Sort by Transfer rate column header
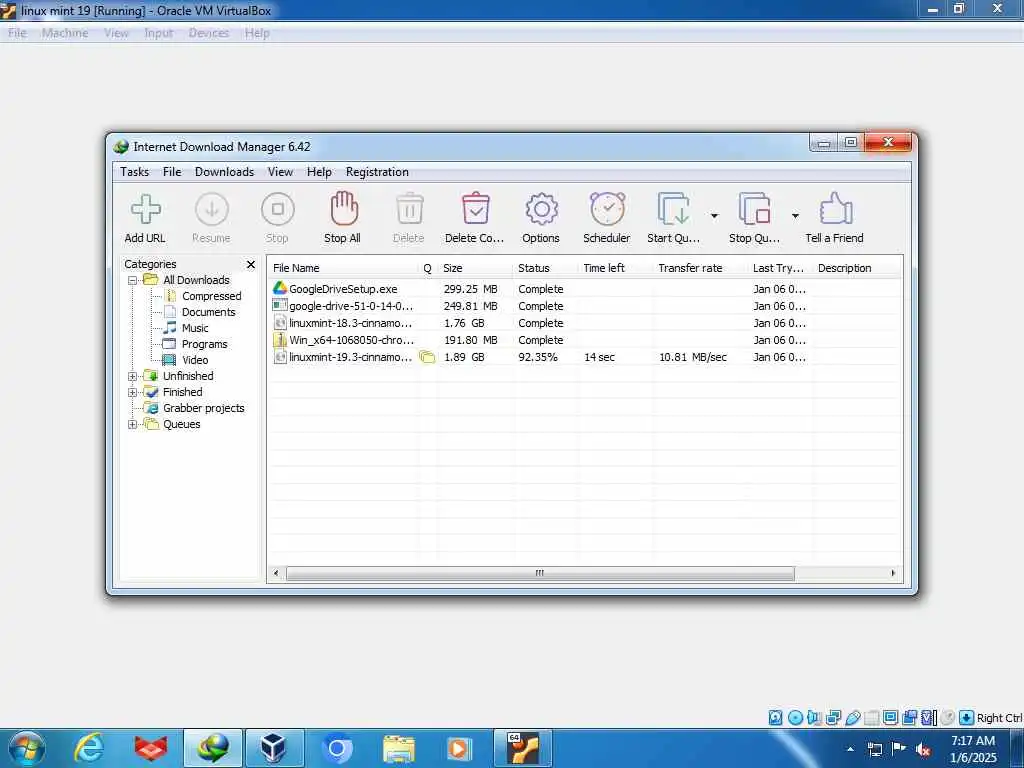The height and width of the screenshot is (768, 1024). click(x=701, y=268)
